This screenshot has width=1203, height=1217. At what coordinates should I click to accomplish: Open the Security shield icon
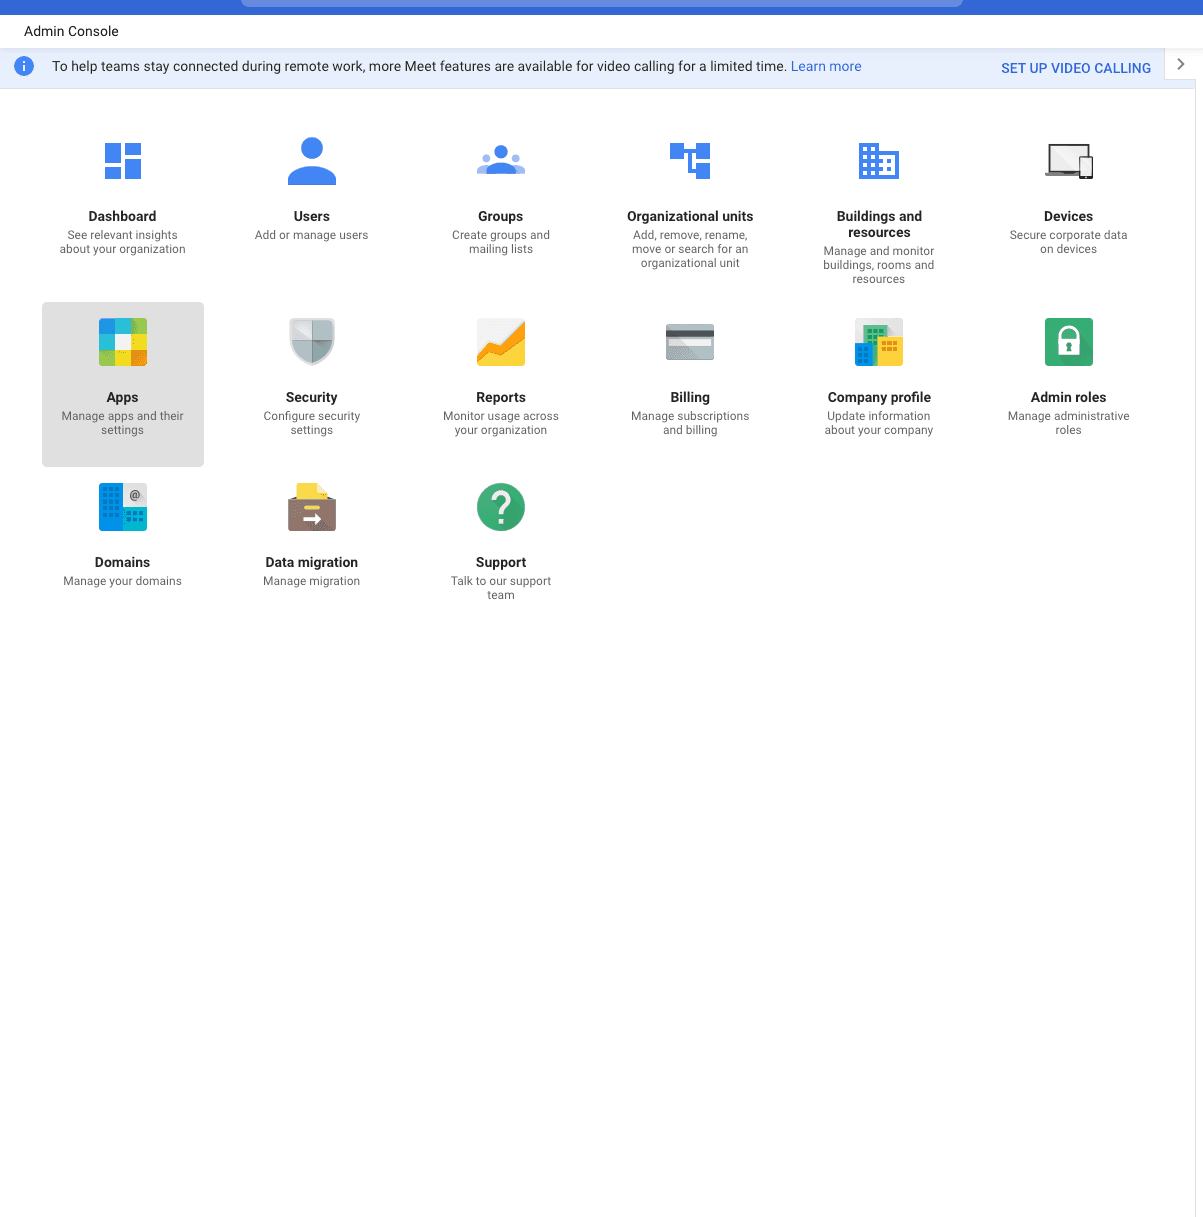312,342
